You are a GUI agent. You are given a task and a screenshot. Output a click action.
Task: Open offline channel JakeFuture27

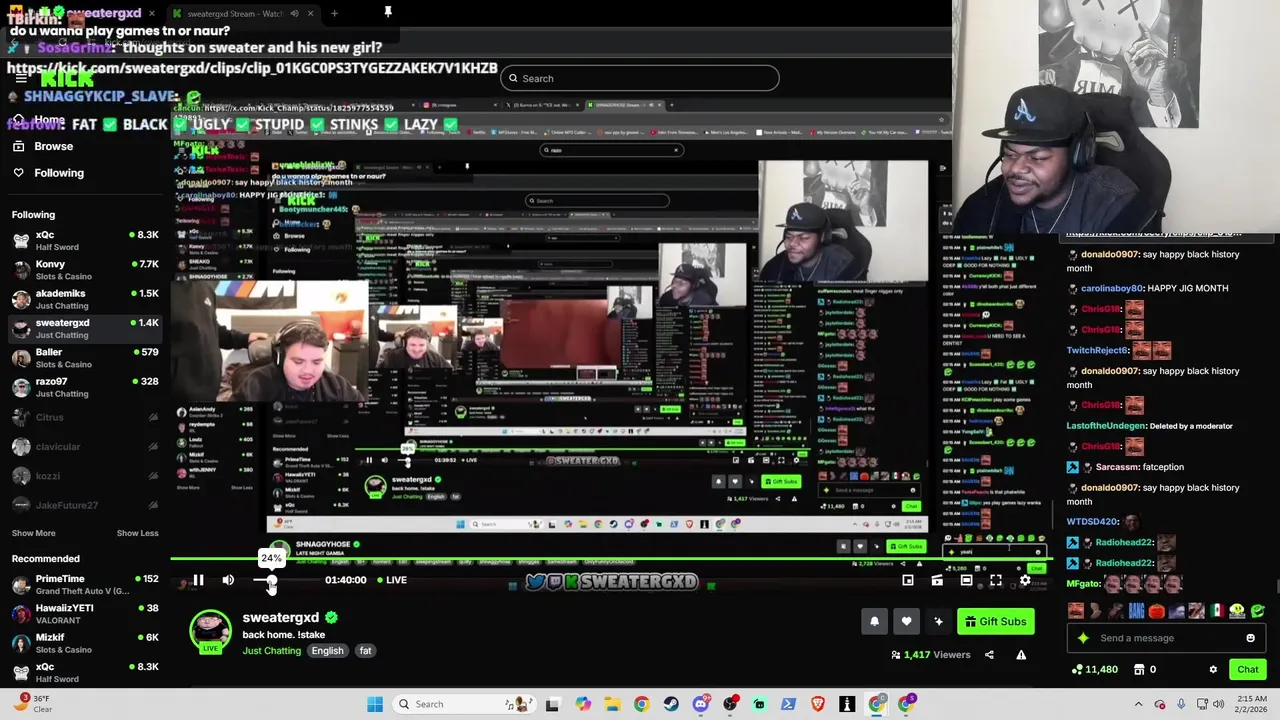point(85,505)
